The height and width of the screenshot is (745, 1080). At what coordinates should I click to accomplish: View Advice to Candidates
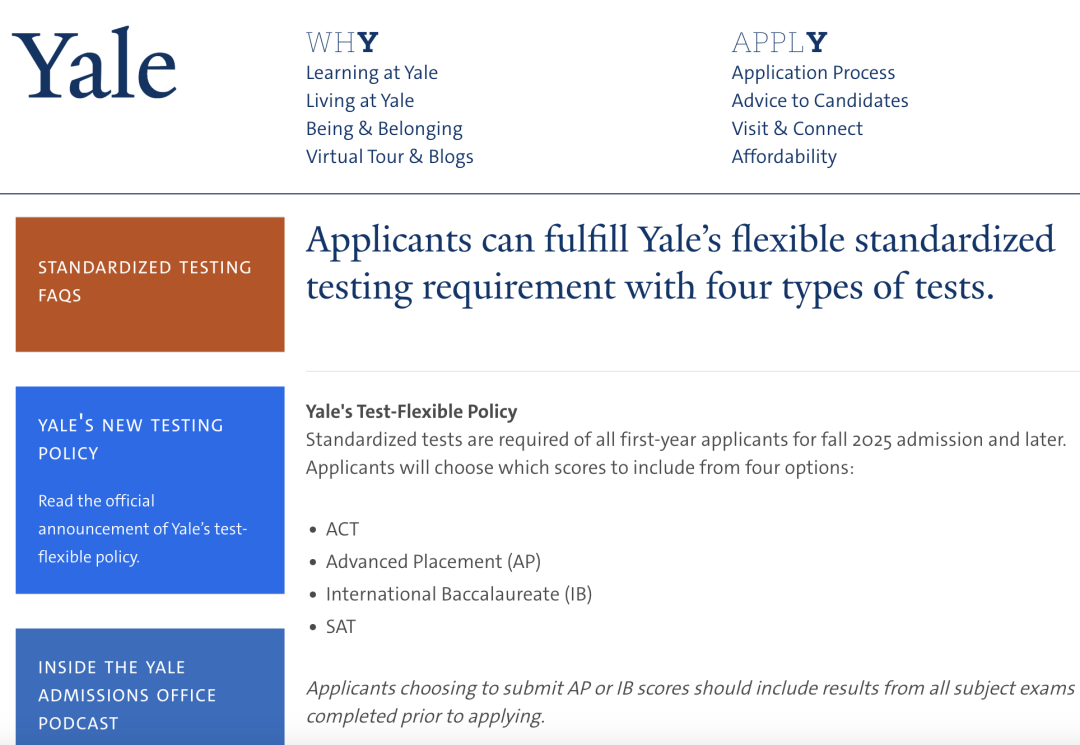[x=820, y=101]
